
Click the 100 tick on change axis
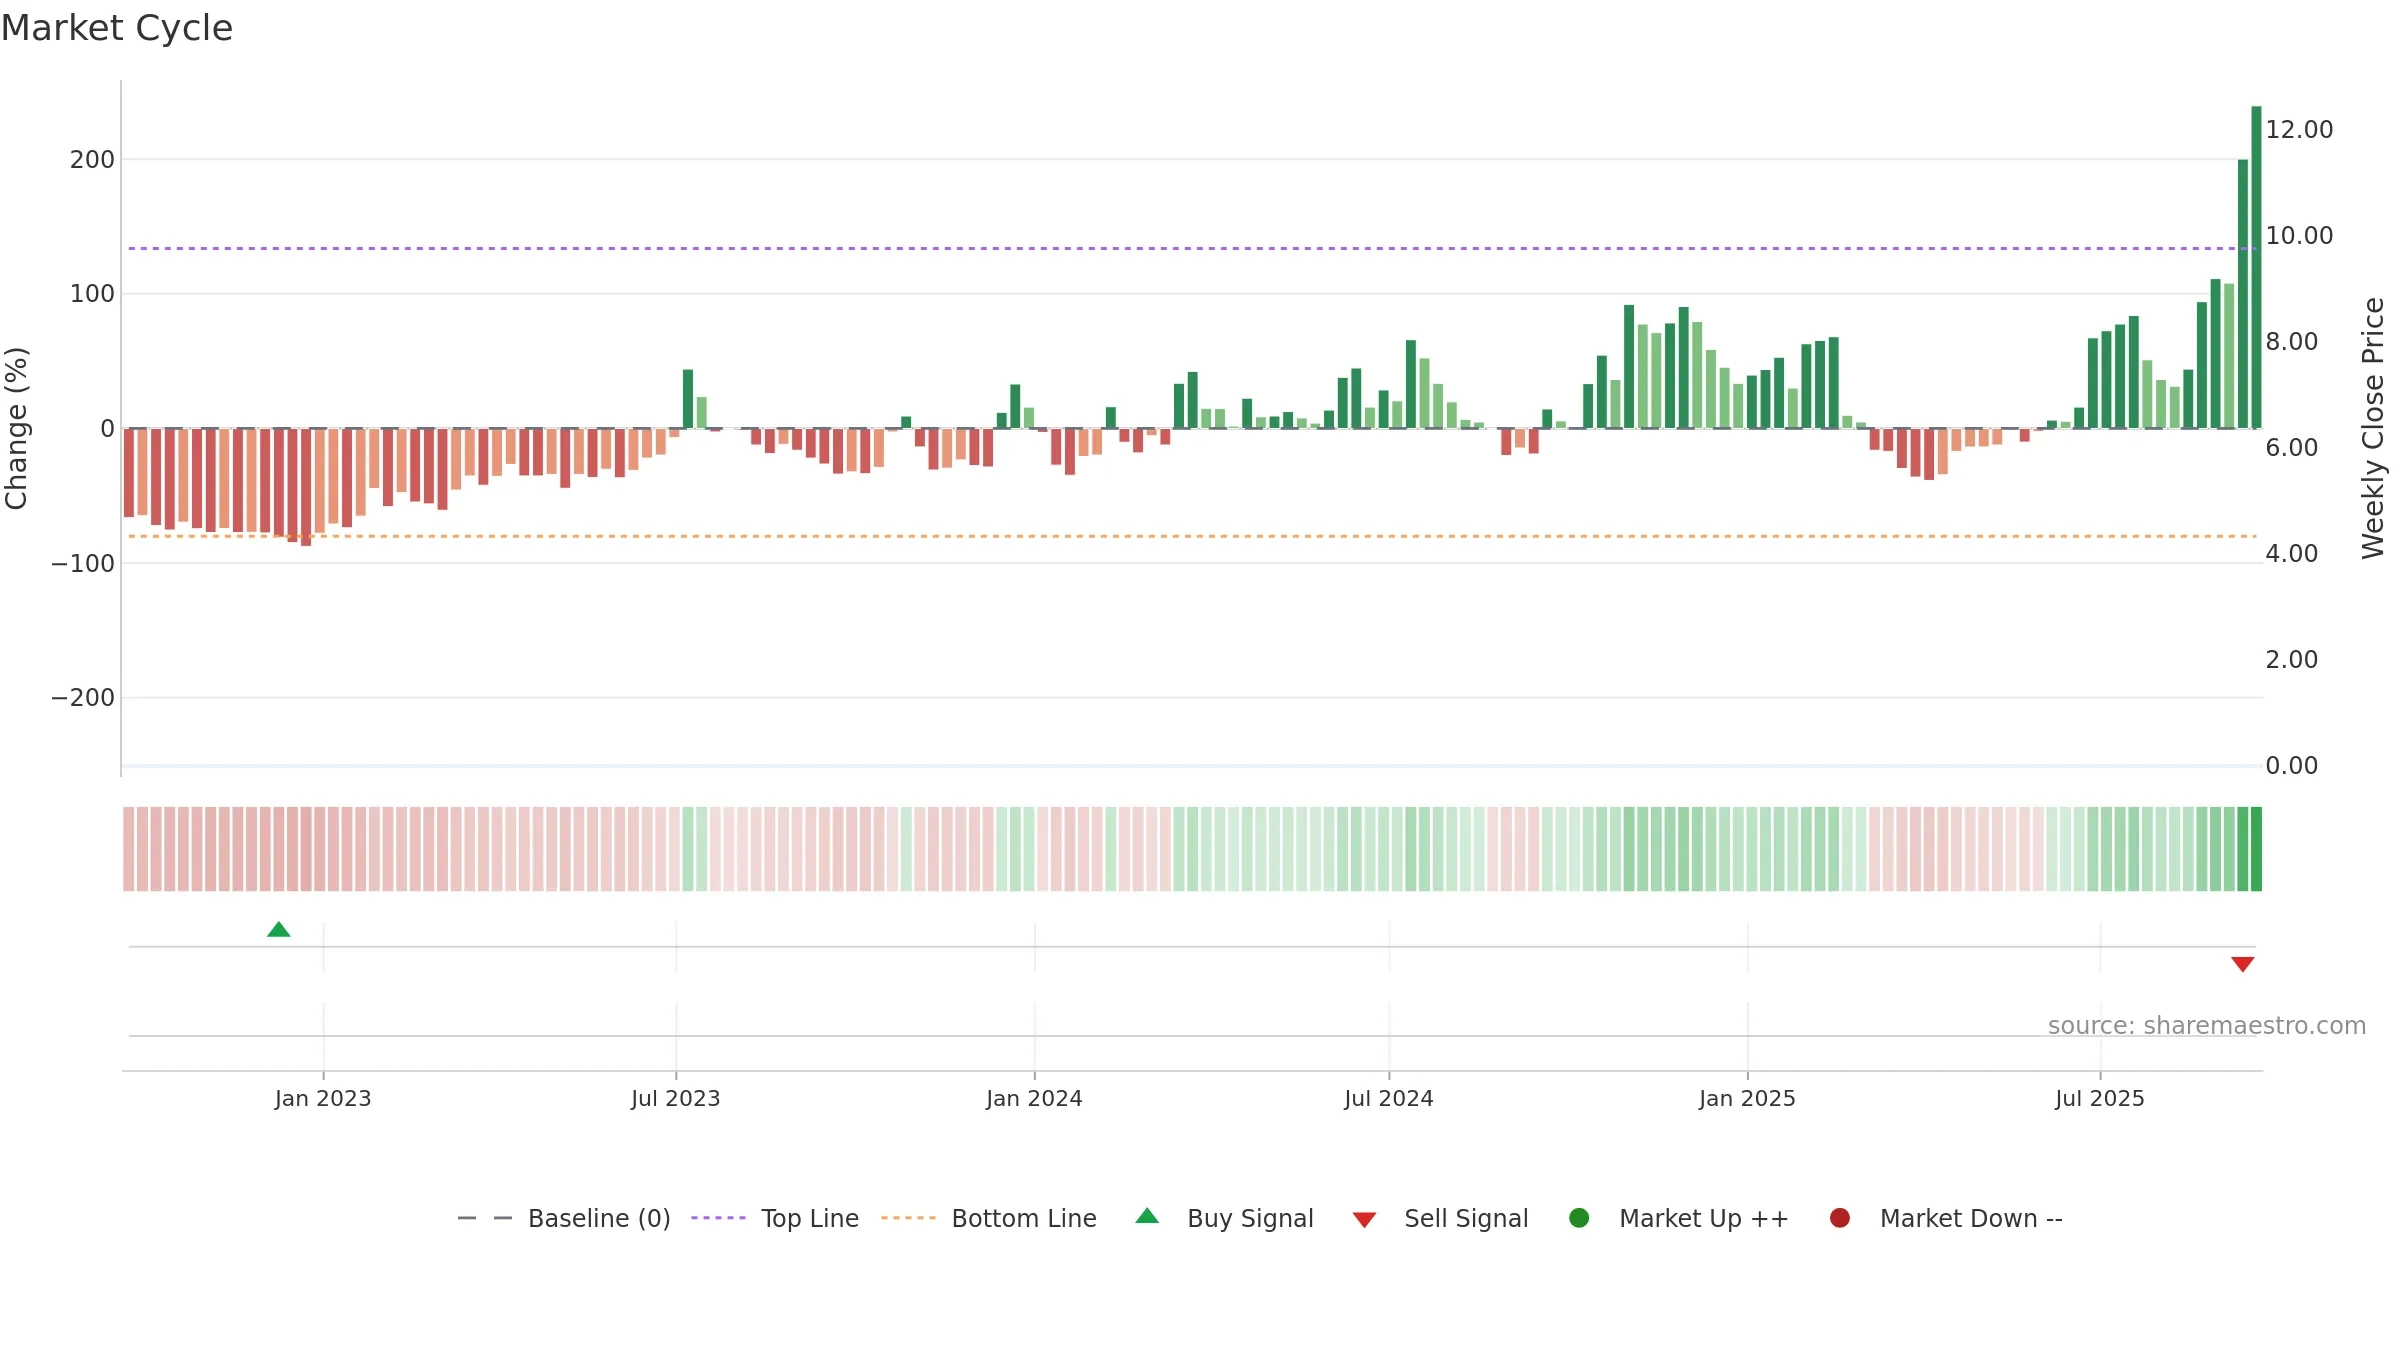pyautogui.click(x=92, y=294)
